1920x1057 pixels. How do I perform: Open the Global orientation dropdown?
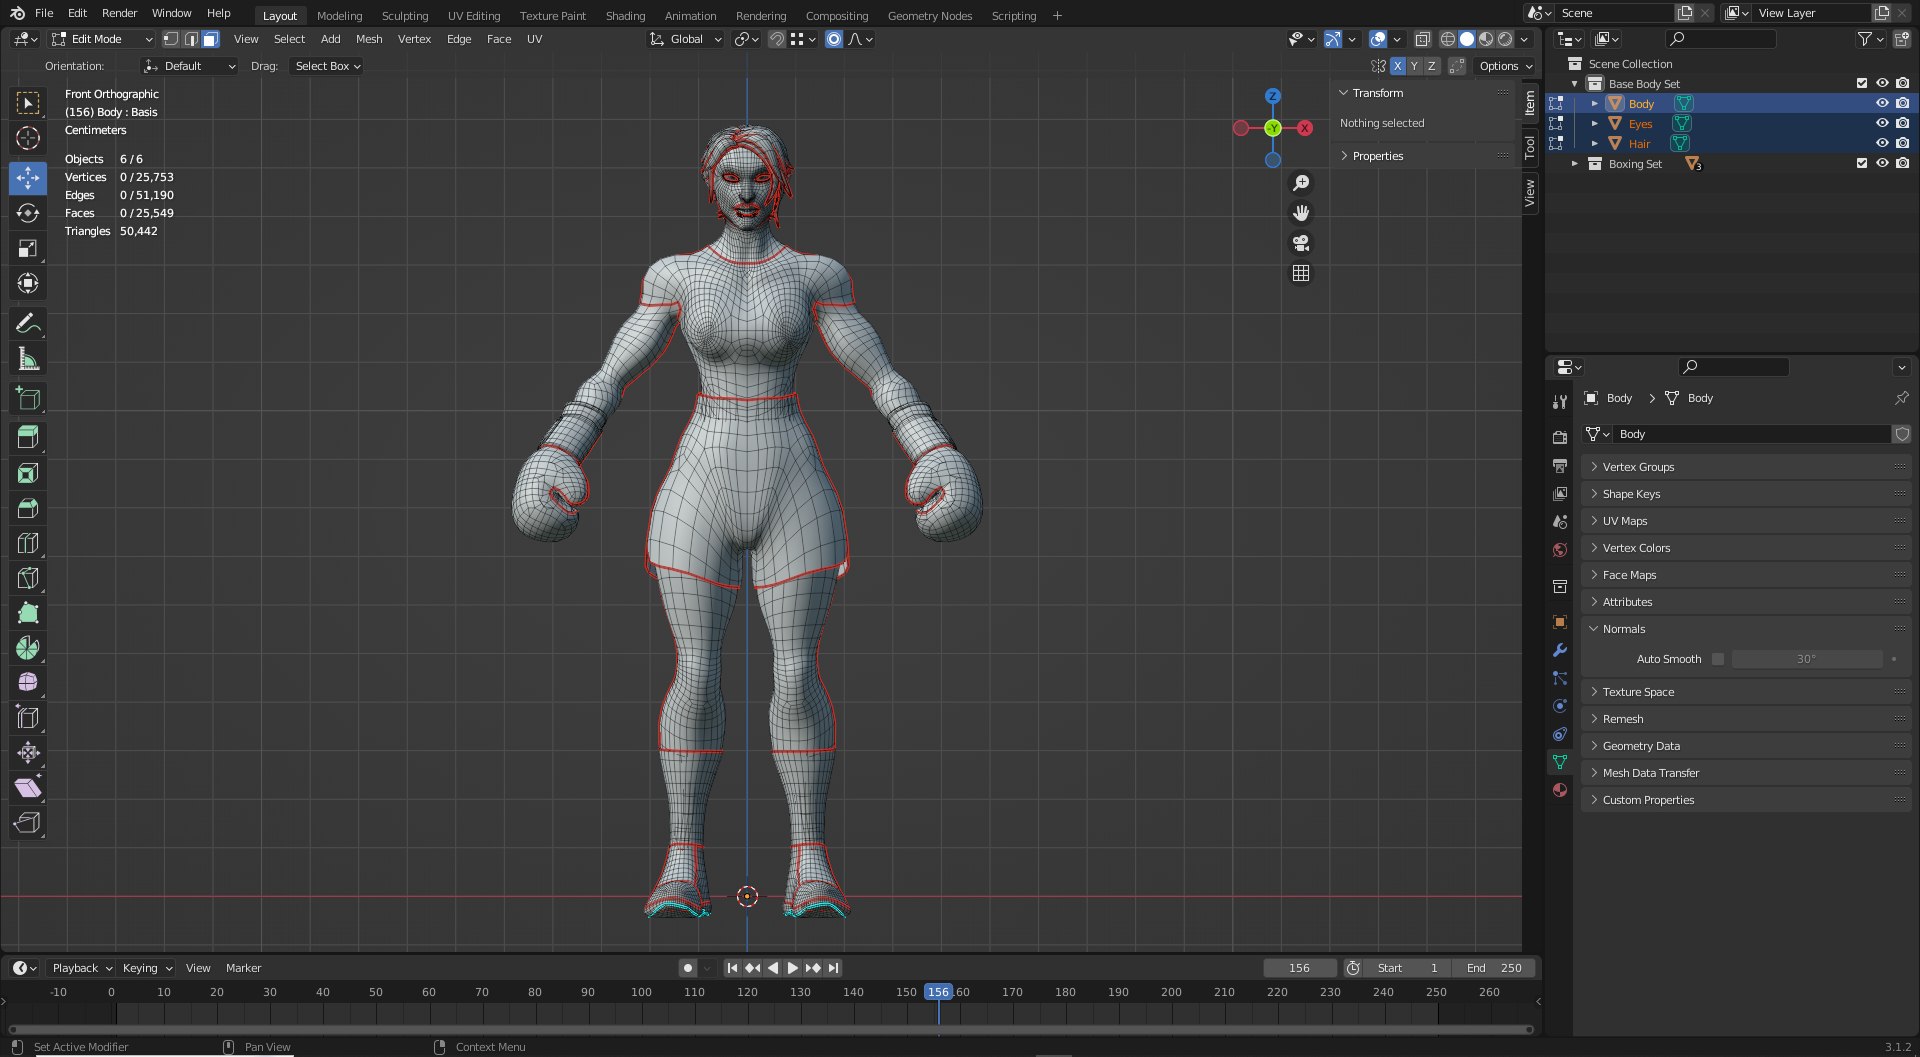pos(685,39)
